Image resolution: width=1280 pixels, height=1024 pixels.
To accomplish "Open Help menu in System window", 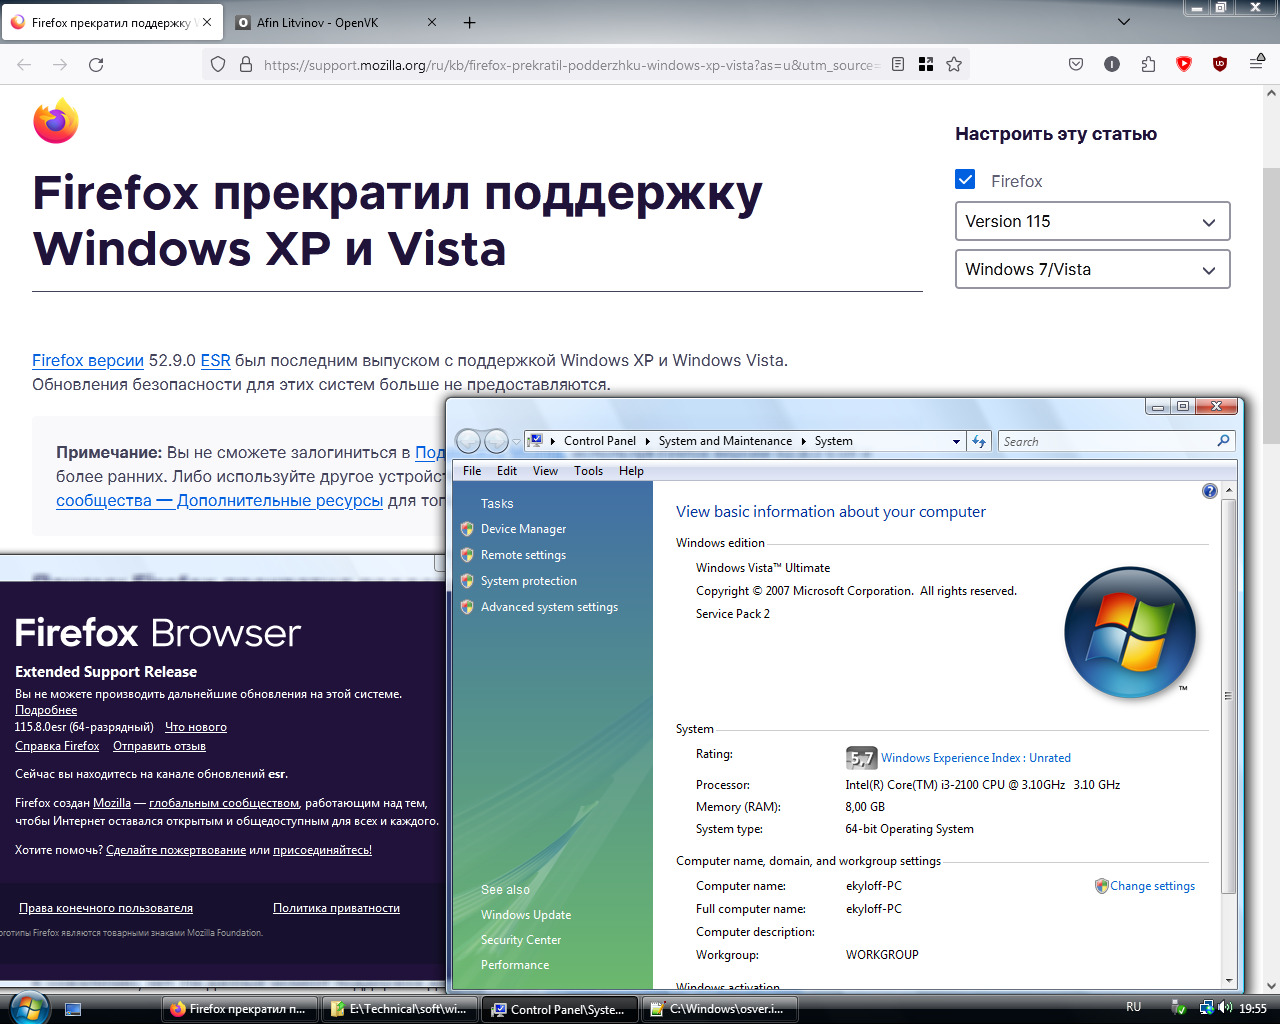I will click(631, 471).
